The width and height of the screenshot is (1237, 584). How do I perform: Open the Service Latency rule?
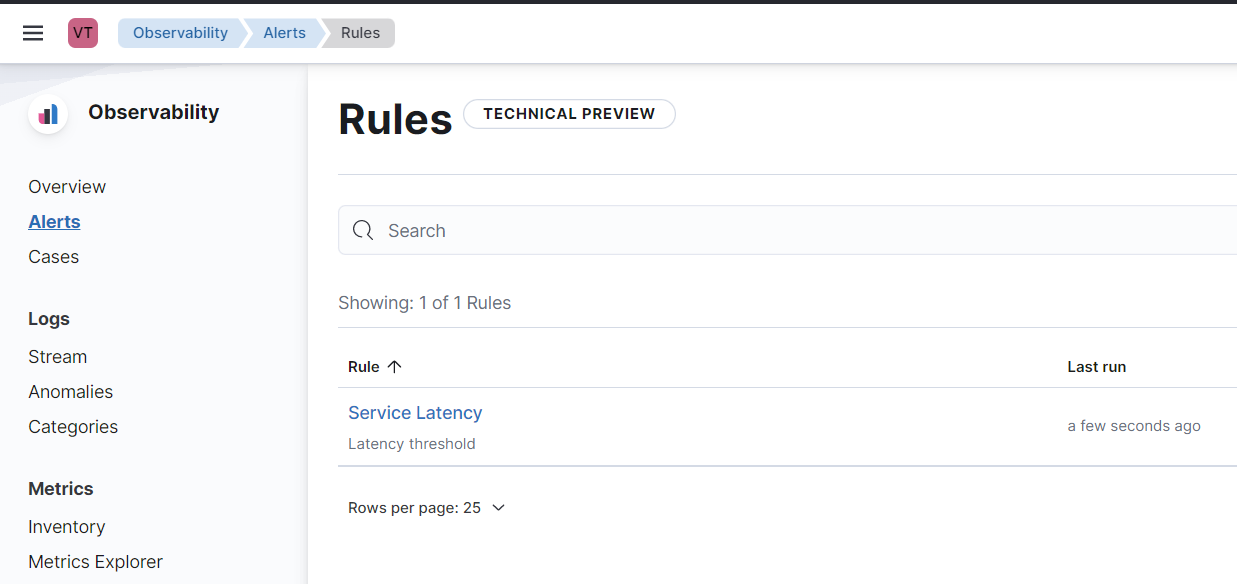coord(415,412)
